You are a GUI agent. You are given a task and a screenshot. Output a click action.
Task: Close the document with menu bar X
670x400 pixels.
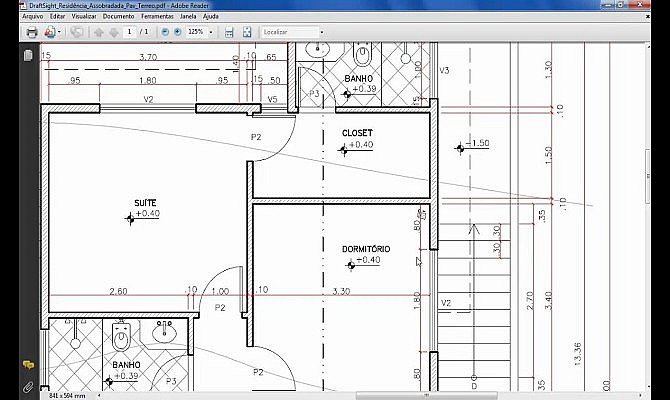pyautogui.click(x=648, y=16)
